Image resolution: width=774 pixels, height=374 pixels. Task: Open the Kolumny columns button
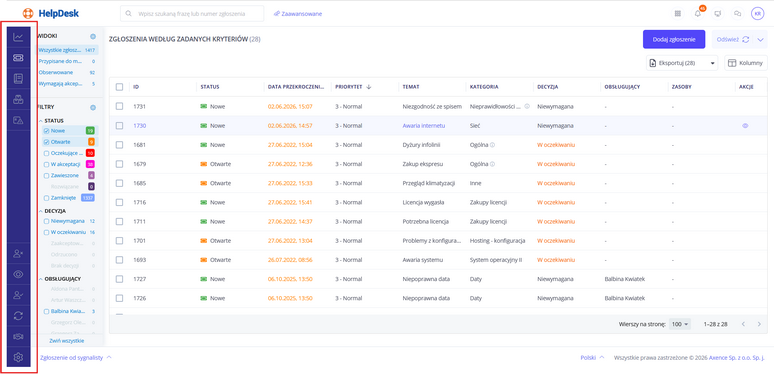[746, 63]
